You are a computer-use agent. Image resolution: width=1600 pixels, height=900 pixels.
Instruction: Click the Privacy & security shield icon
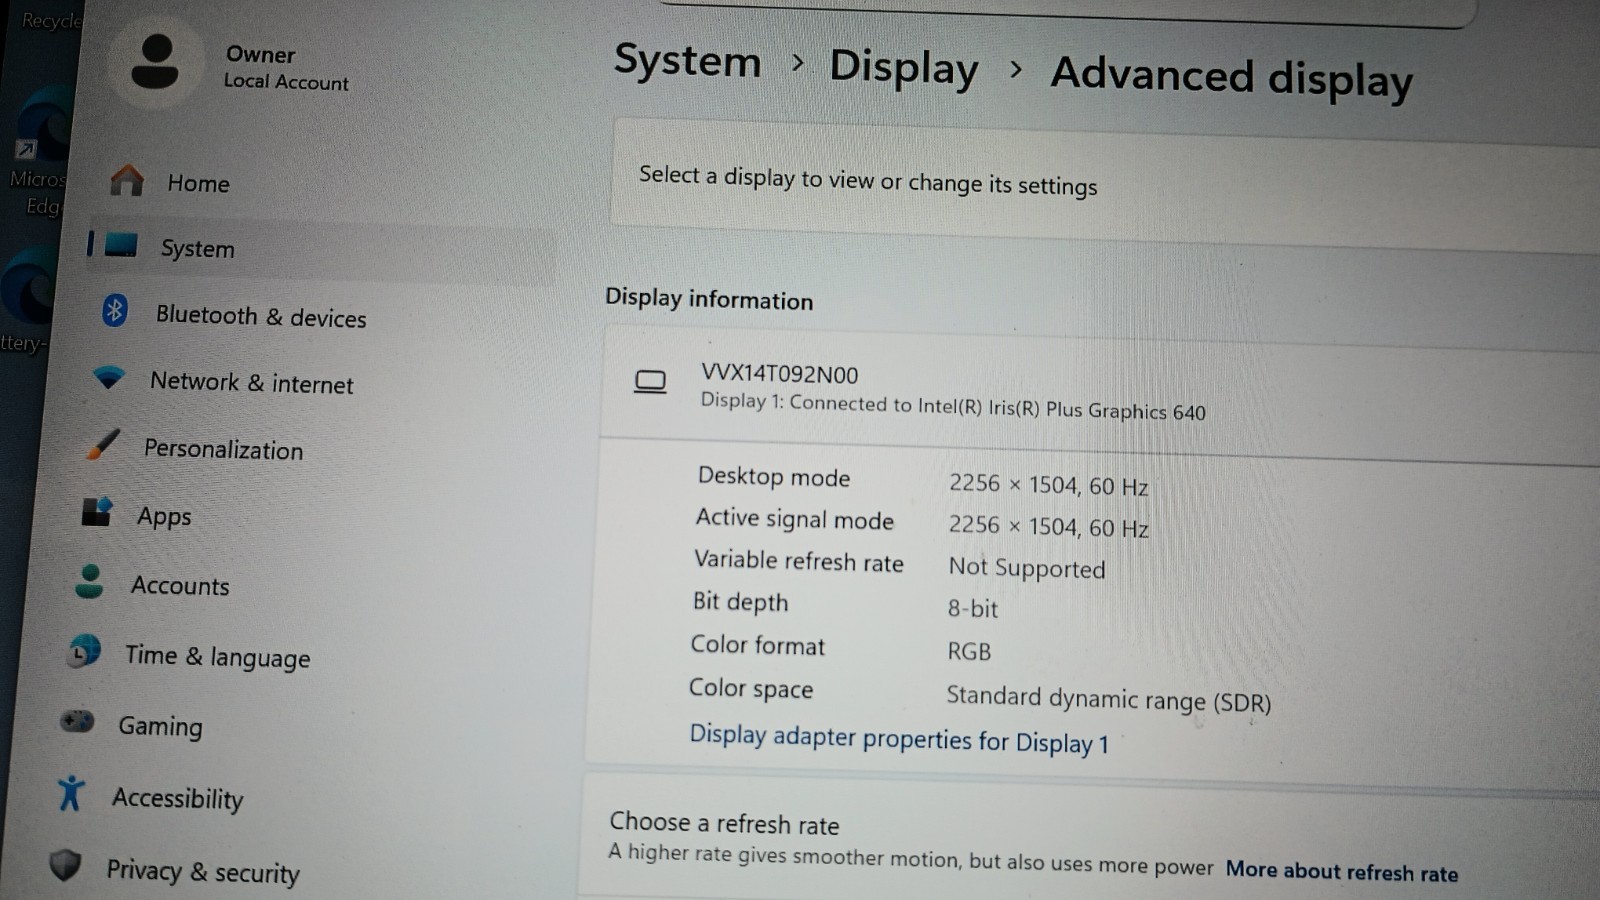coord(65,864)
